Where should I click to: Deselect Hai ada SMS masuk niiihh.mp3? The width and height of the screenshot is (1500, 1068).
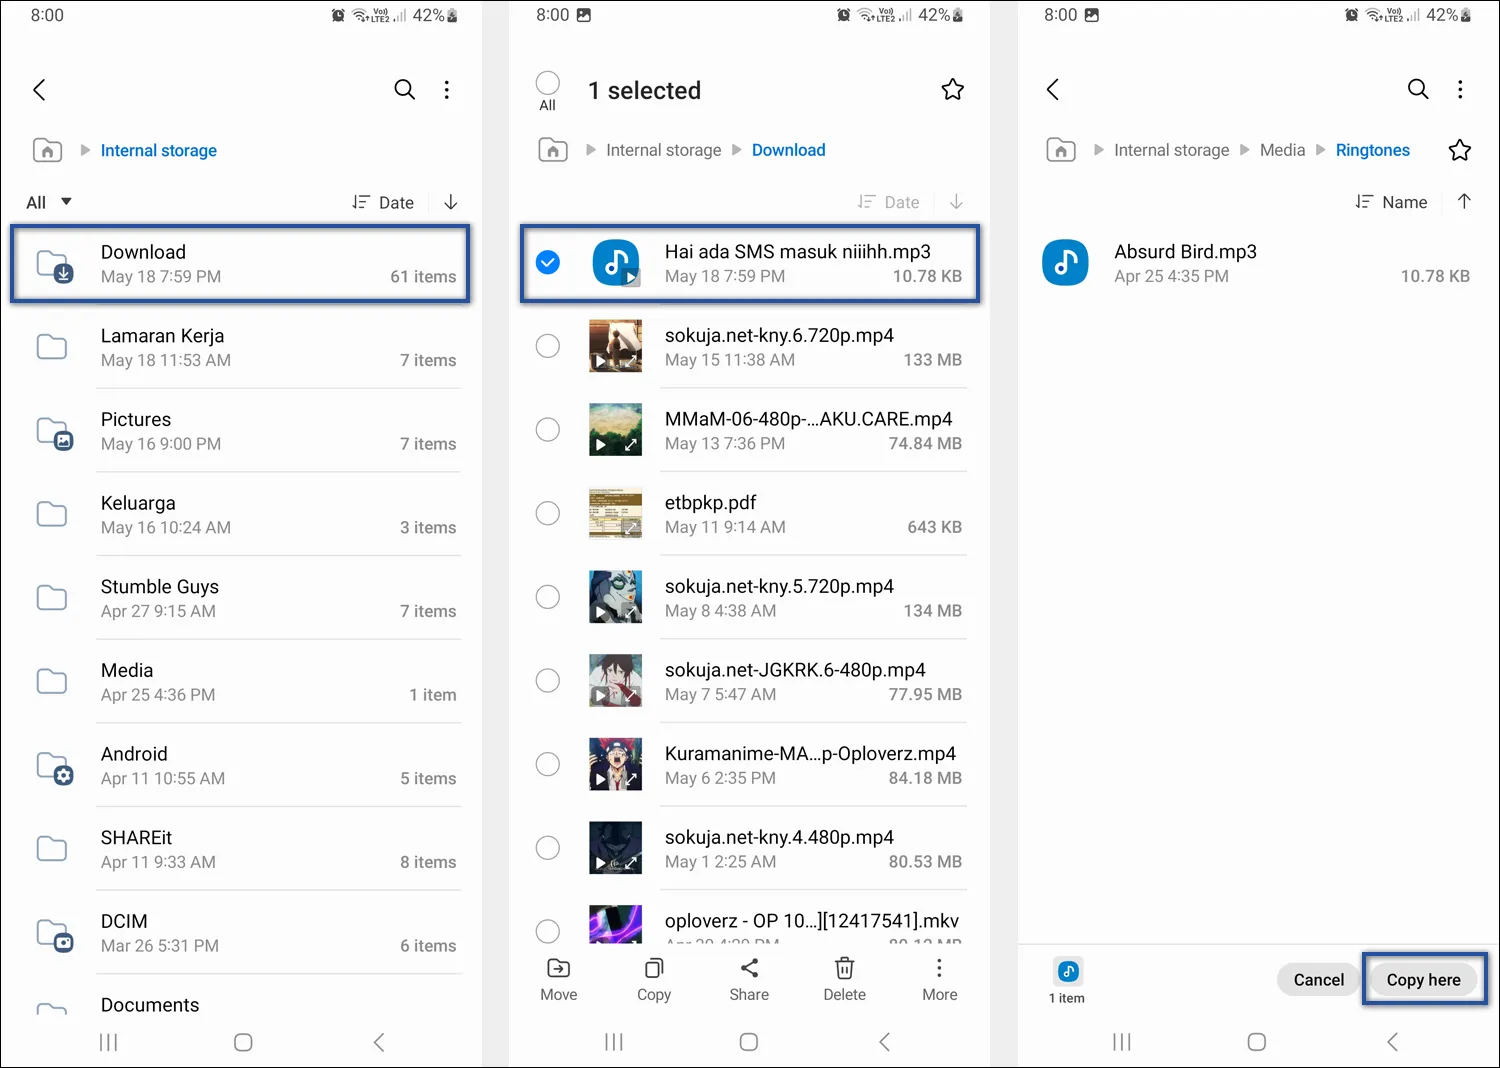pyautogui.click(x=548, y=262)
